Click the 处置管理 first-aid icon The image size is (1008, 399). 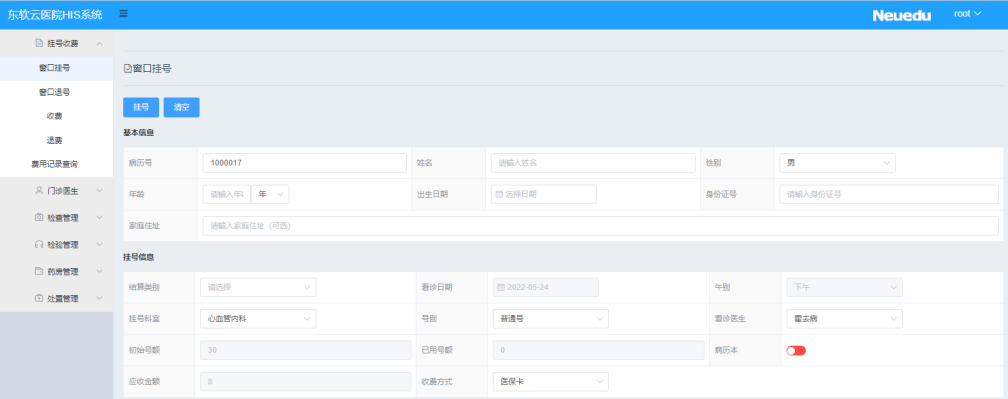click(39, 299)
